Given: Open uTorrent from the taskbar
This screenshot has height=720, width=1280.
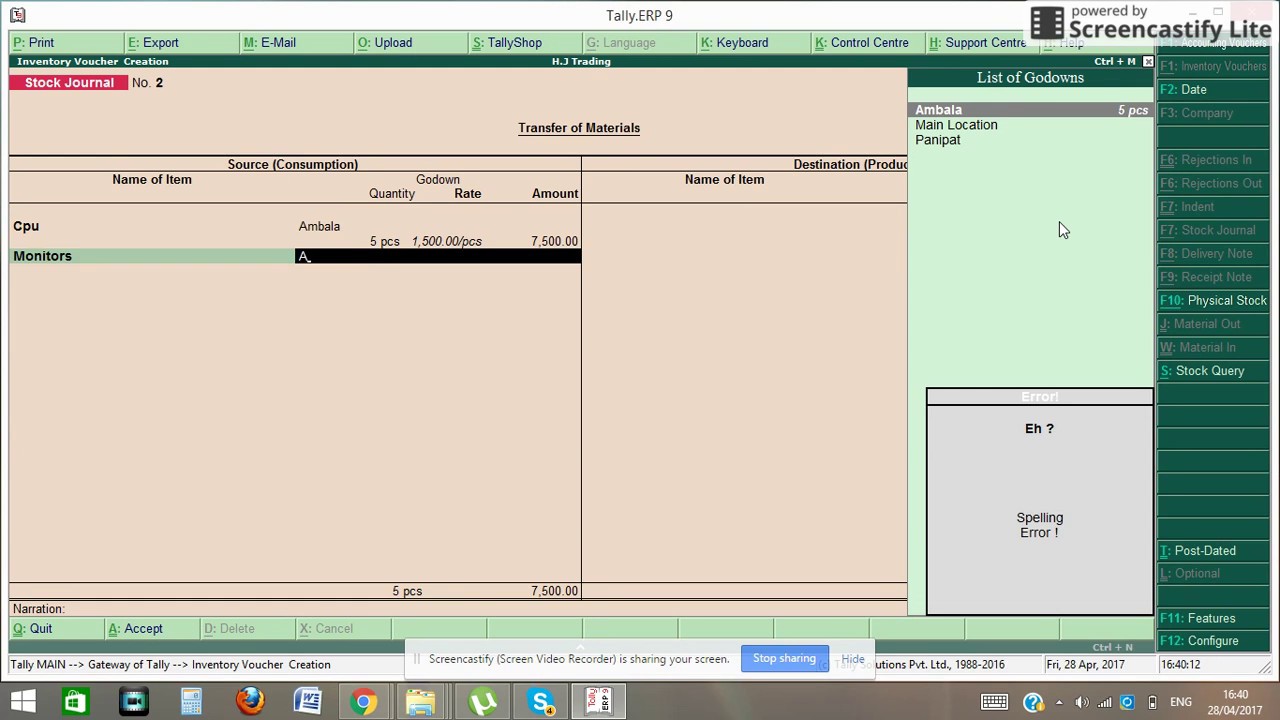Looking at the screenshot, I should pyautogui.click(x=483, y=702).
